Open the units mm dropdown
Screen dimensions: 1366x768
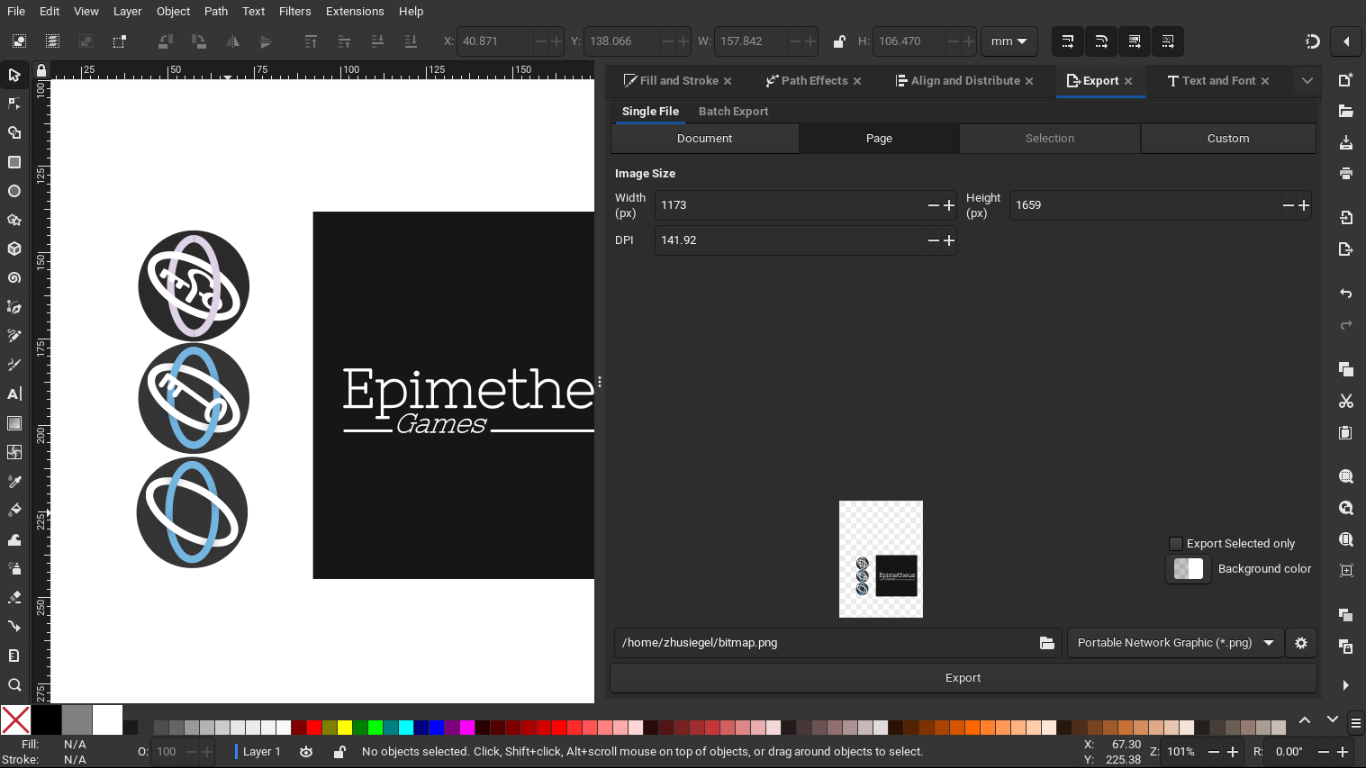[x=1009, y=41]
